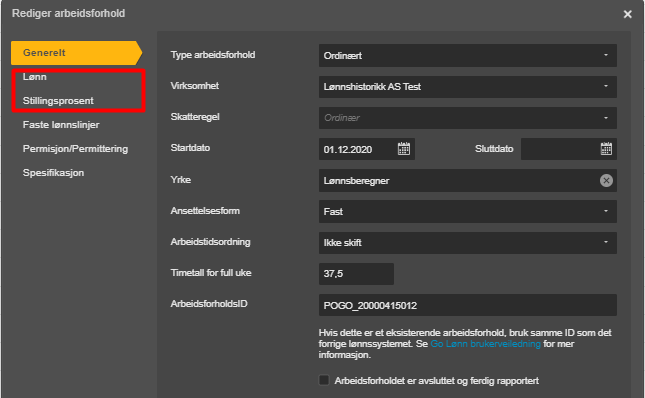645x398 pixels.
Task: Select the Generelt tab
Action: click(76, 53)
